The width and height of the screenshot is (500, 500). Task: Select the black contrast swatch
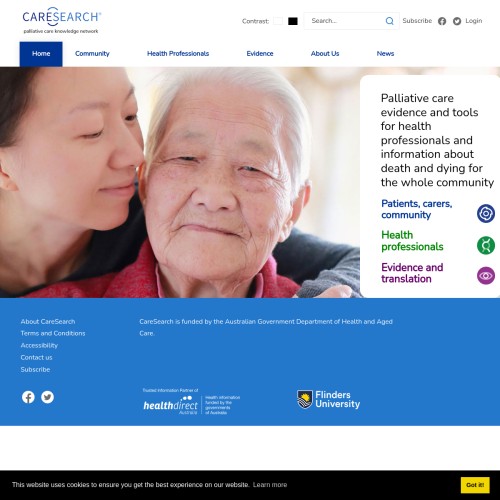[x=293, y=21]
